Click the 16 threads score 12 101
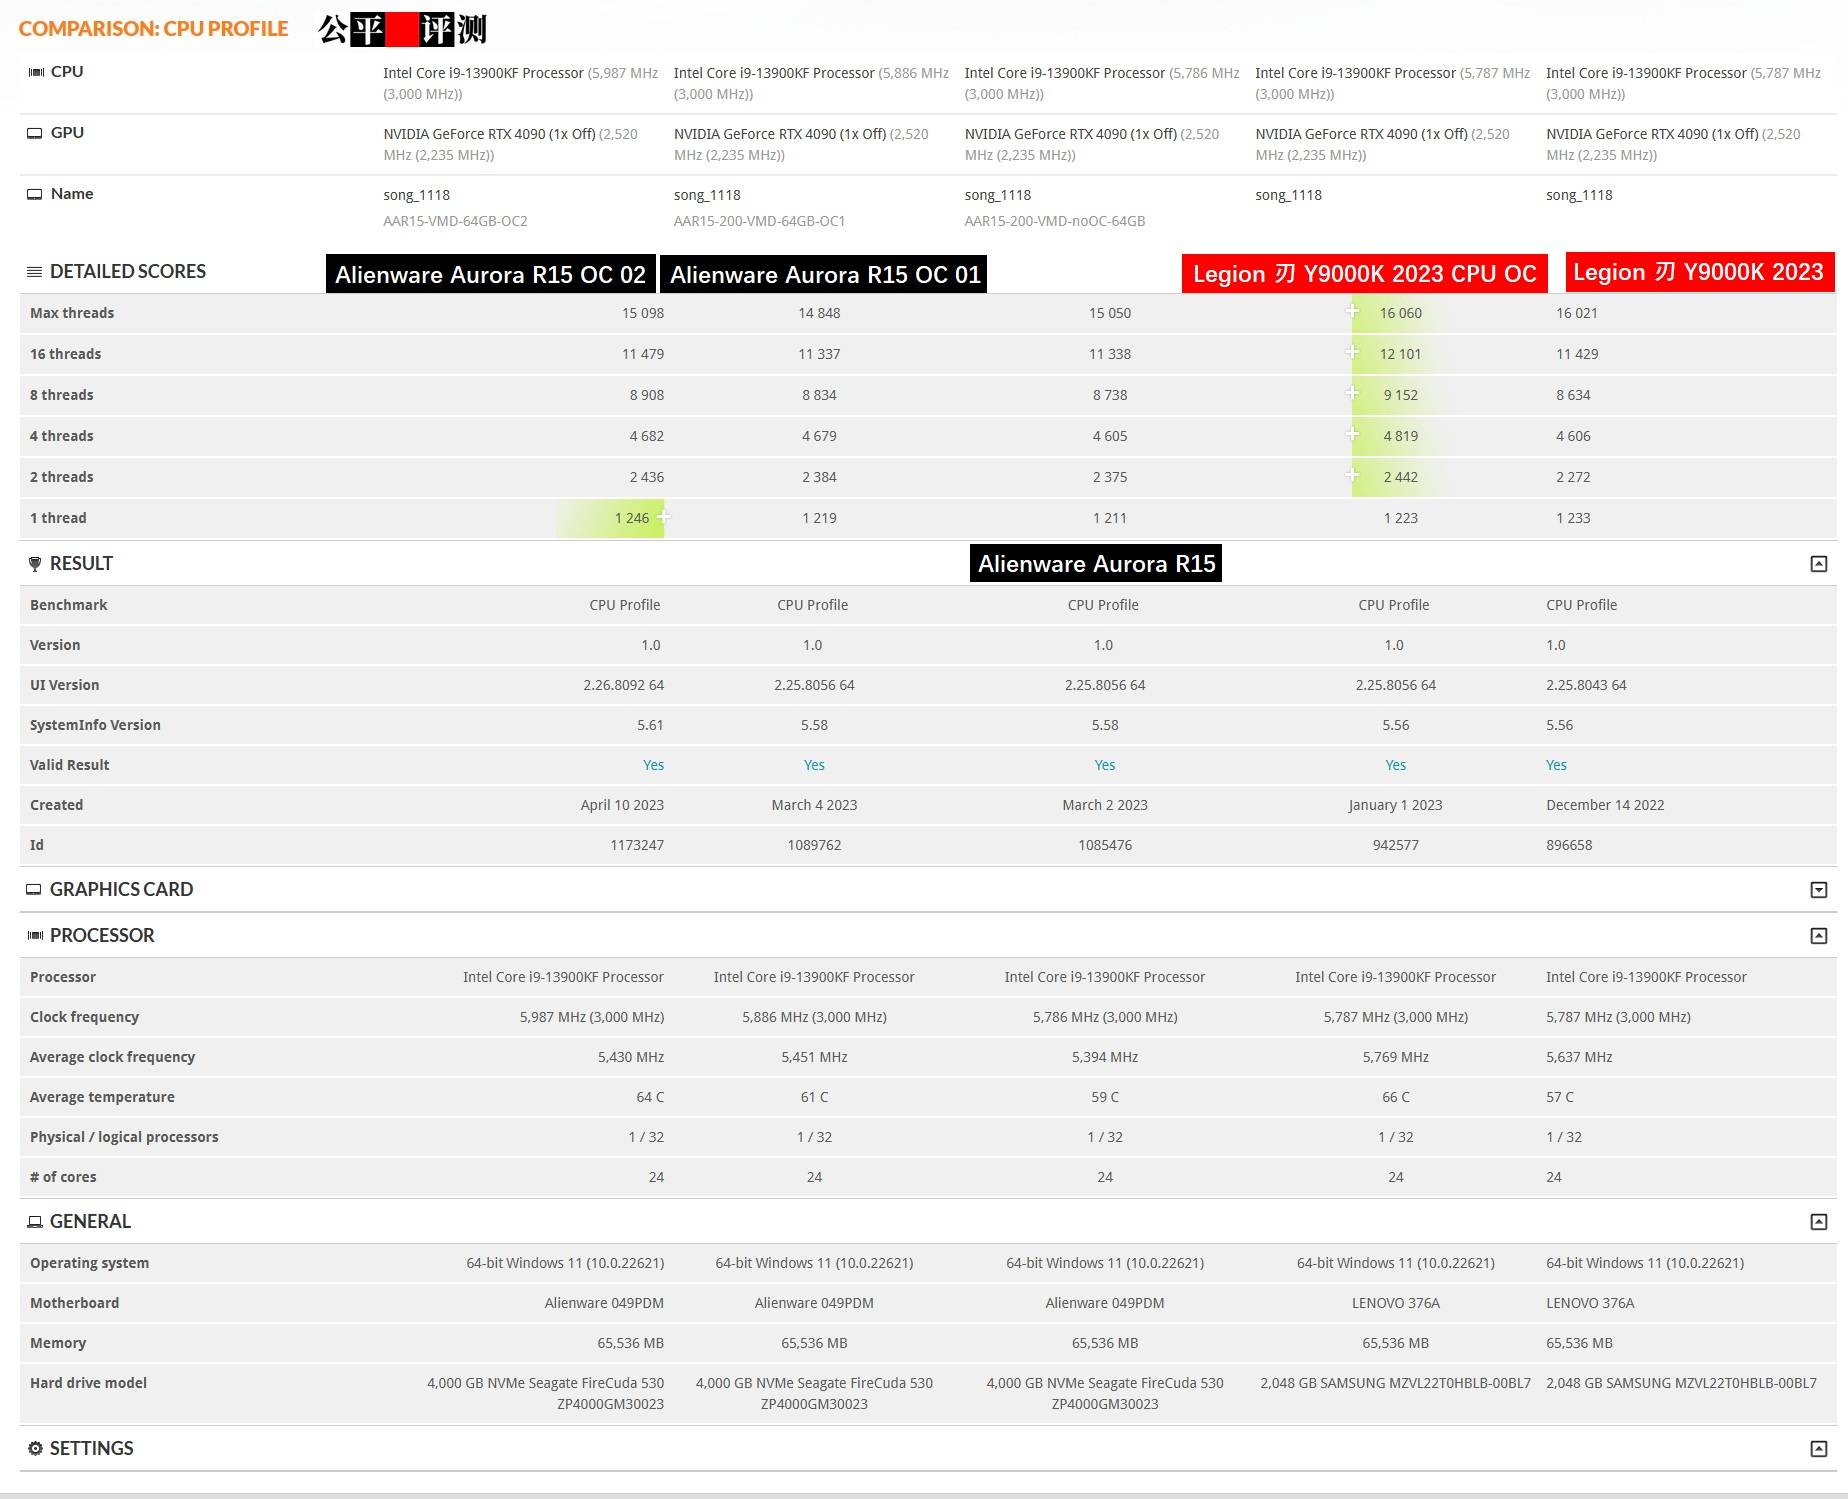Image resolution: width=1848 pixels, height=1499 pixels. (x=1400, y=354)
